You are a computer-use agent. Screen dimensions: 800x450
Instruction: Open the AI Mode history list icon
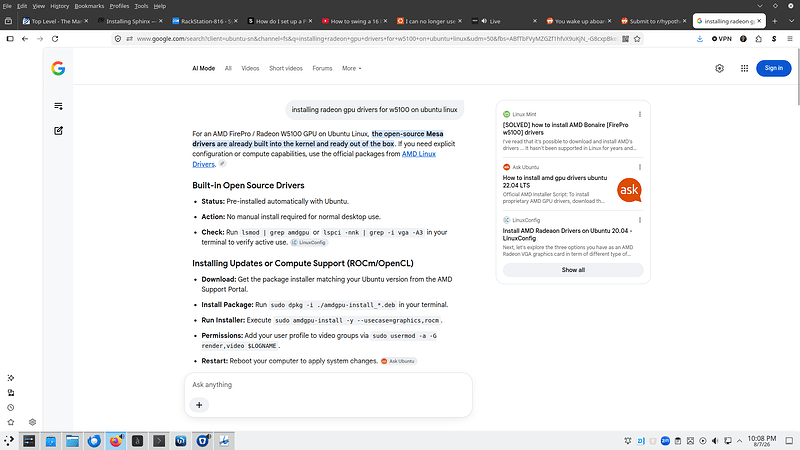tap(58, 106)
